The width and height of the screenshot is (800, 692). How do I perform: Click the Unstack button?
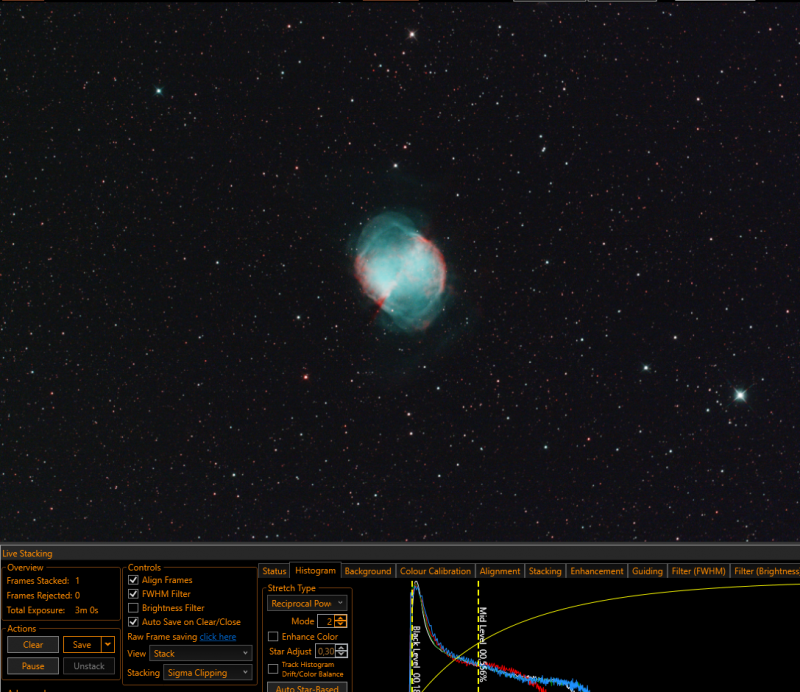click(89, 666)
